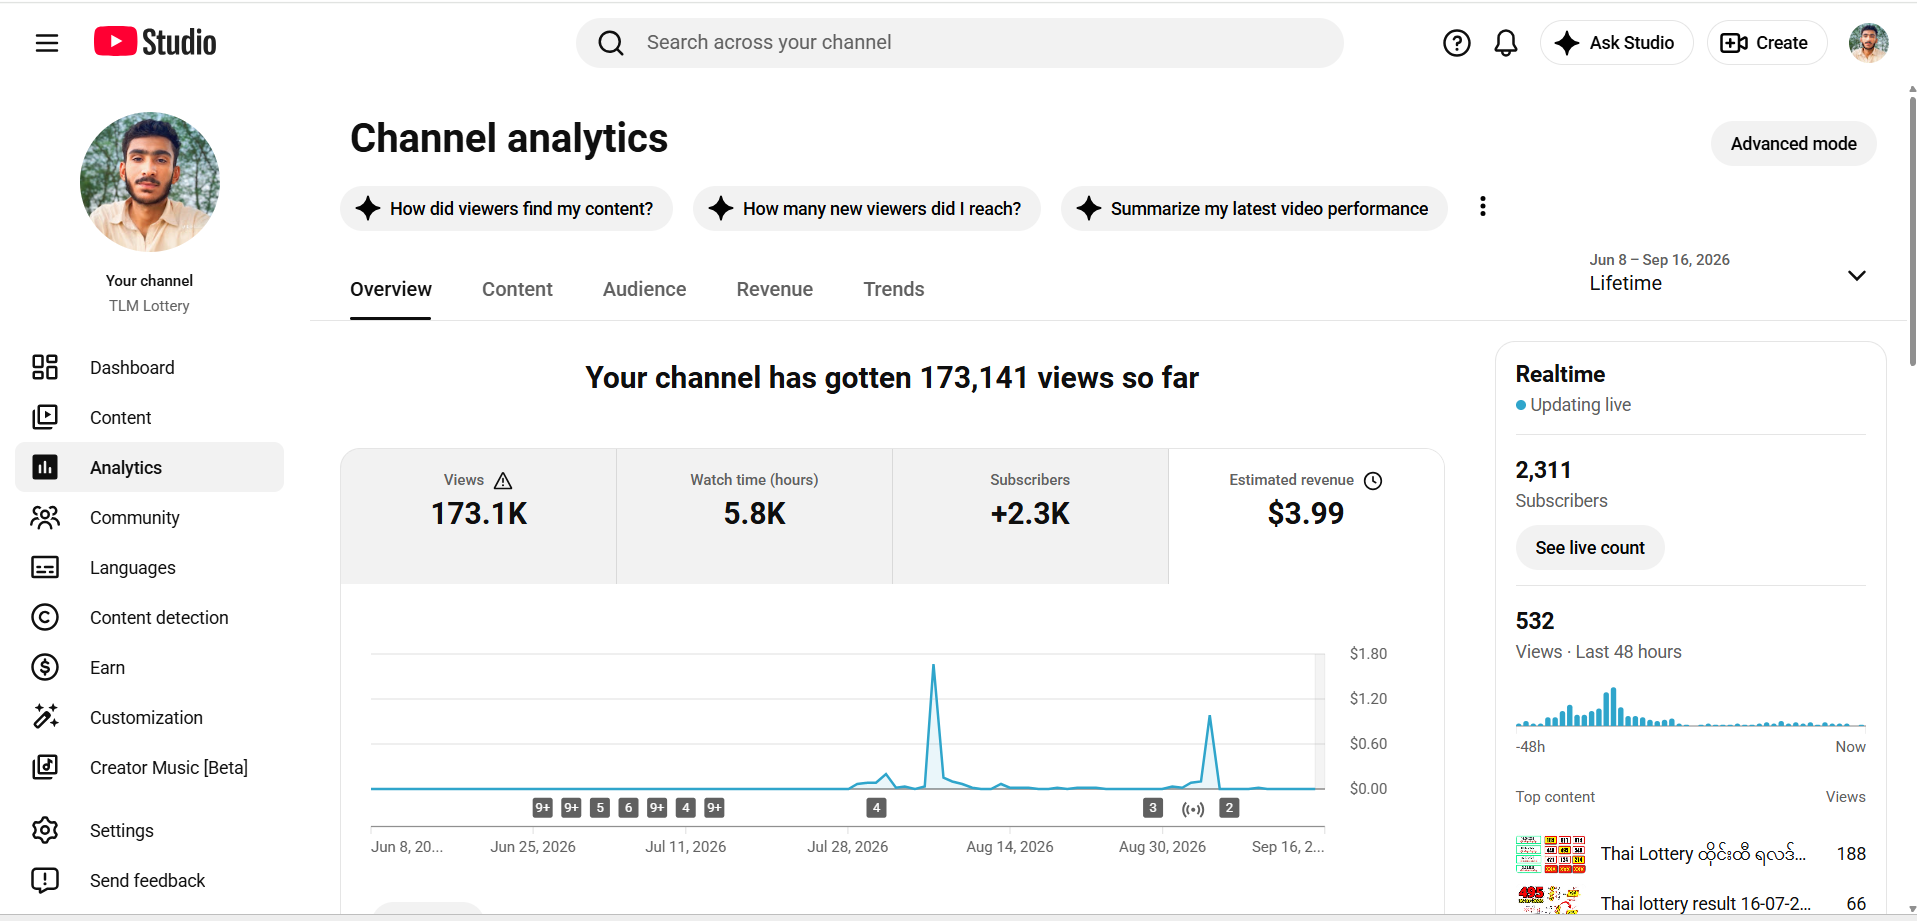Click the clock icon beside Estimated revenue
Image resolution: width=1917 pixels, height=921 pixels.
coord(1373,481)
